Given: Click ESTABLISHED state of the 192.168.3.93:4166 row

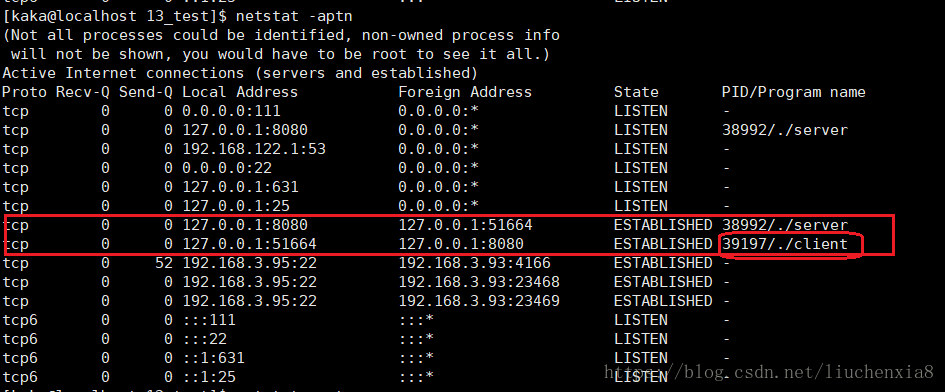Looking at the screenshot, I should click(663, 263).
